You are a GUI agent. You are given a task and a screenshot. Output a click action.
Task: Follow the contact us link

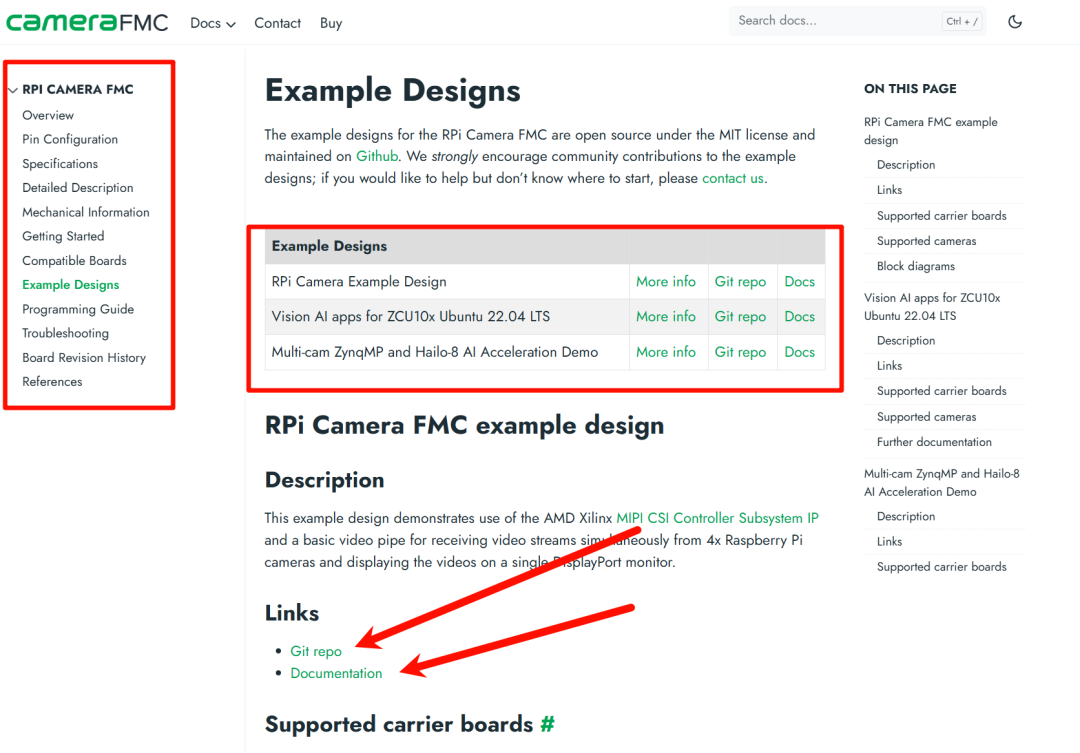point(733,178)
